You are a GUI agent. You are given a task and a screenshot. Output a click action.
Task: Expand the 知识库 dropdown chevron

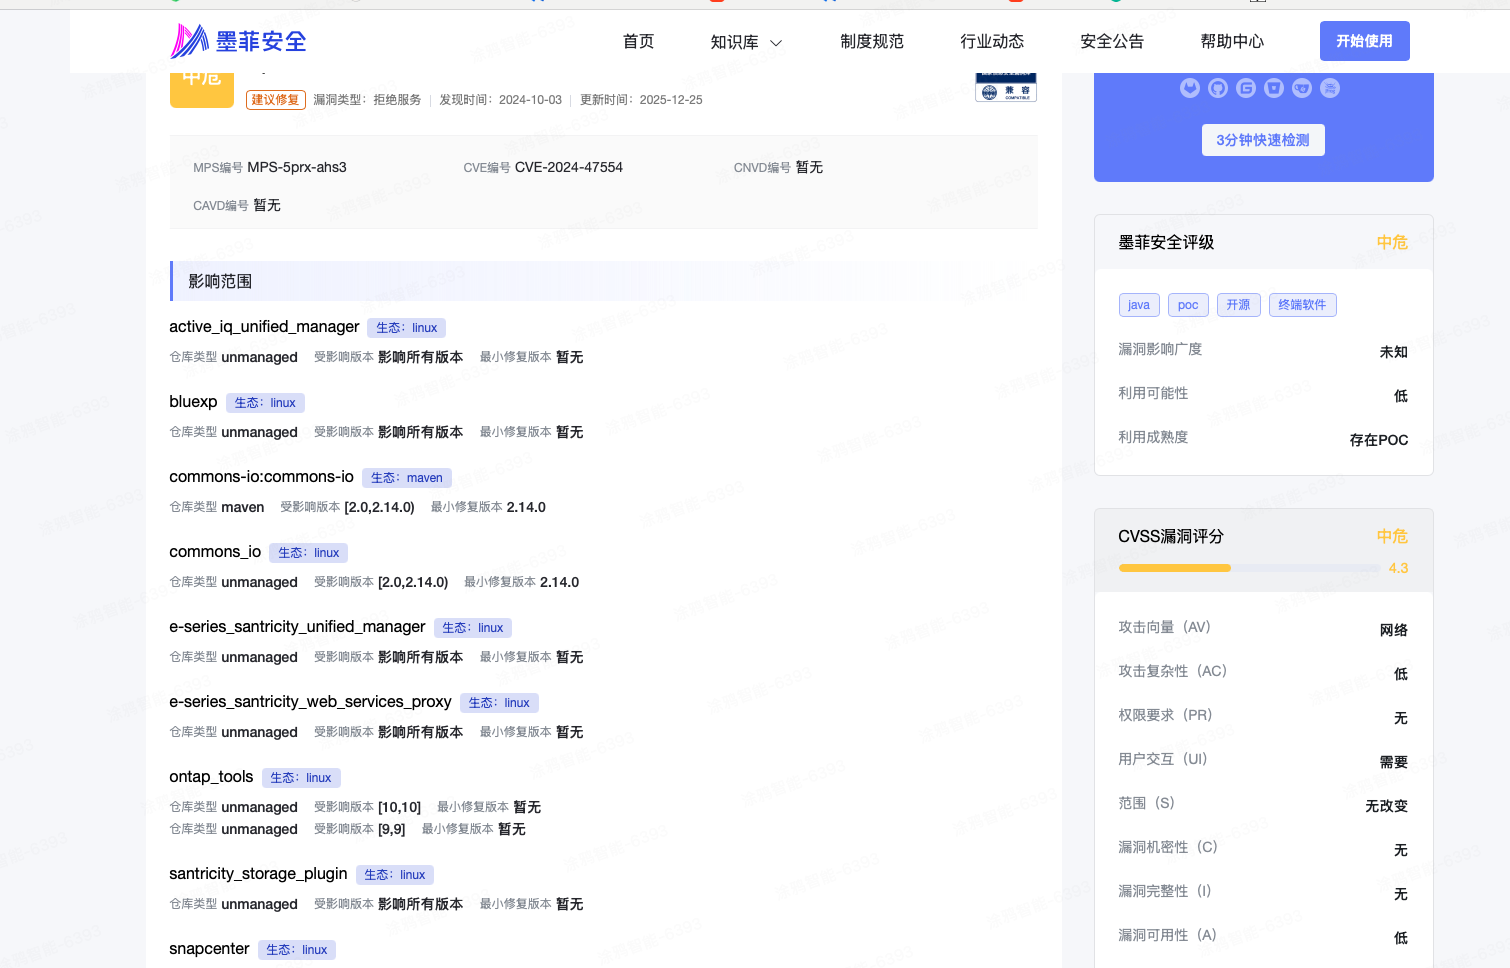[776, 43]
